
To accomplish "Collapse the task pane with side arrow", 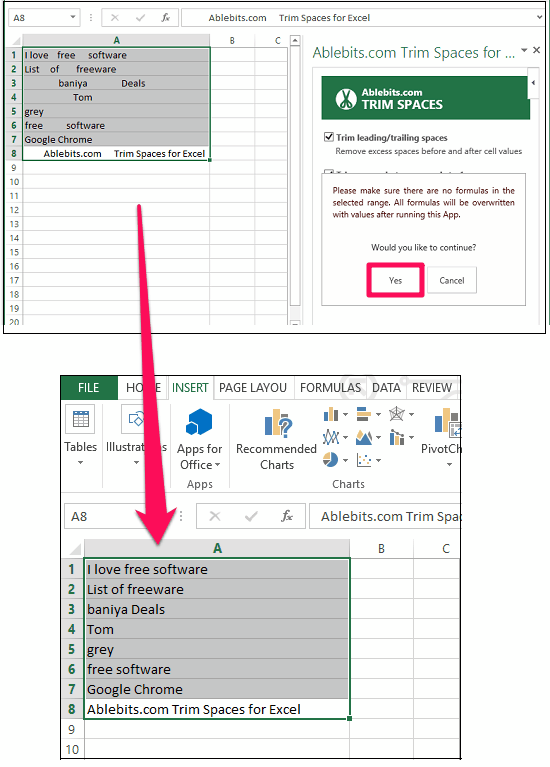I will click(533, 83).
